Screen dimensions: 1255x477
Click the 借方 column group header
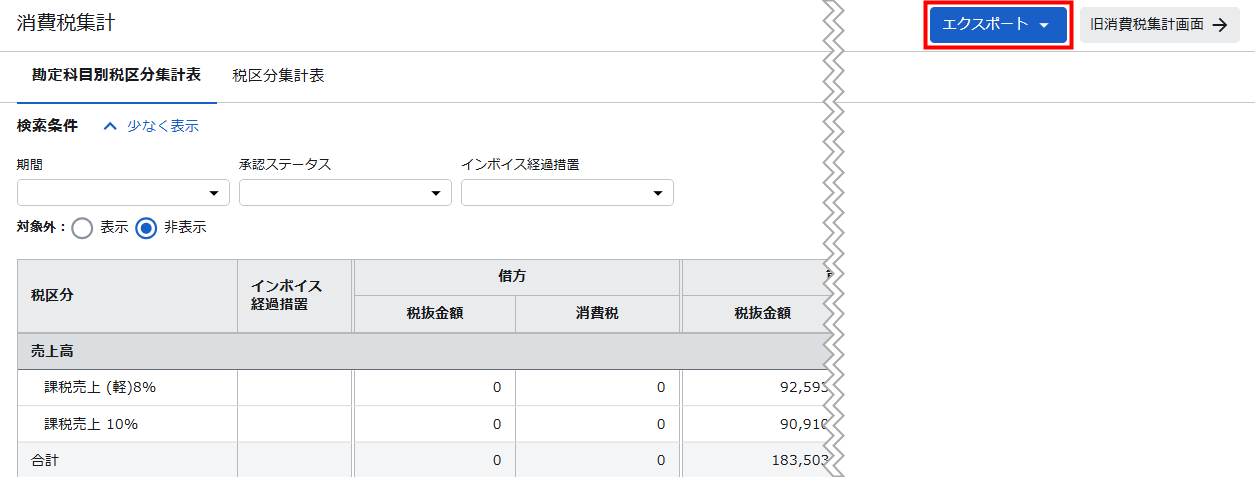click(x=515, y=277)
